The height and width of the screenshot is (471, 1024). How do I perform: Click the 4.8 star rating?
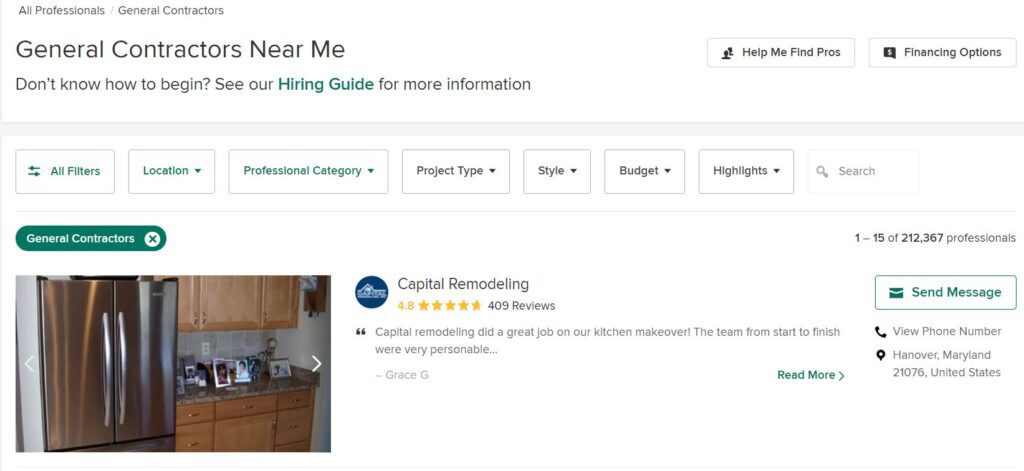click(439, 306)
